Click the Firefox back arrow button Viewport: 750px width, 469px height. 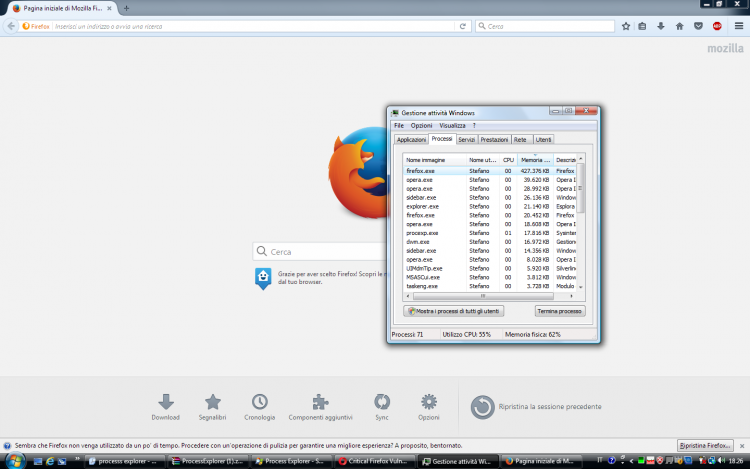pyautogui.click(x=11, y=26)
